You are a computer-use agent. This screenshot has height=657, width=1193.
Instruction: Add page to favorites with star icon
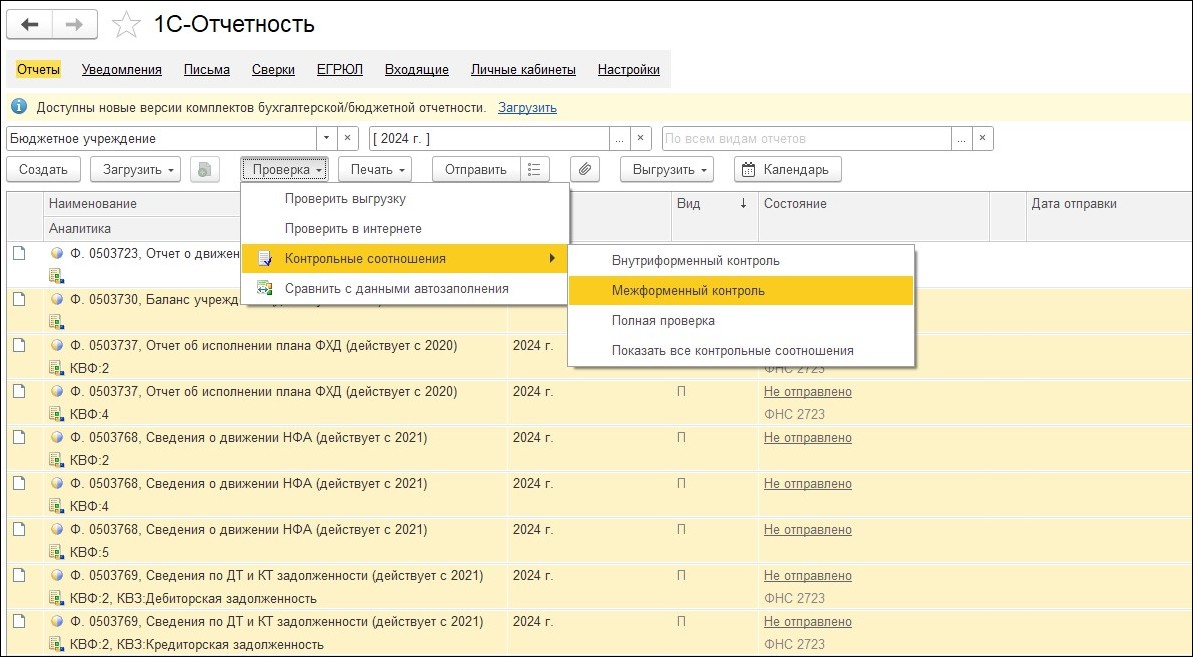point(126,25)
